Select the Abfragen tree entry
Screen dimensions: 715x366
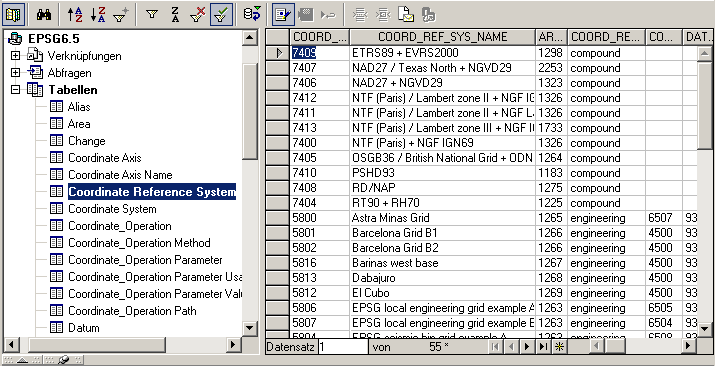click(69, 73)
